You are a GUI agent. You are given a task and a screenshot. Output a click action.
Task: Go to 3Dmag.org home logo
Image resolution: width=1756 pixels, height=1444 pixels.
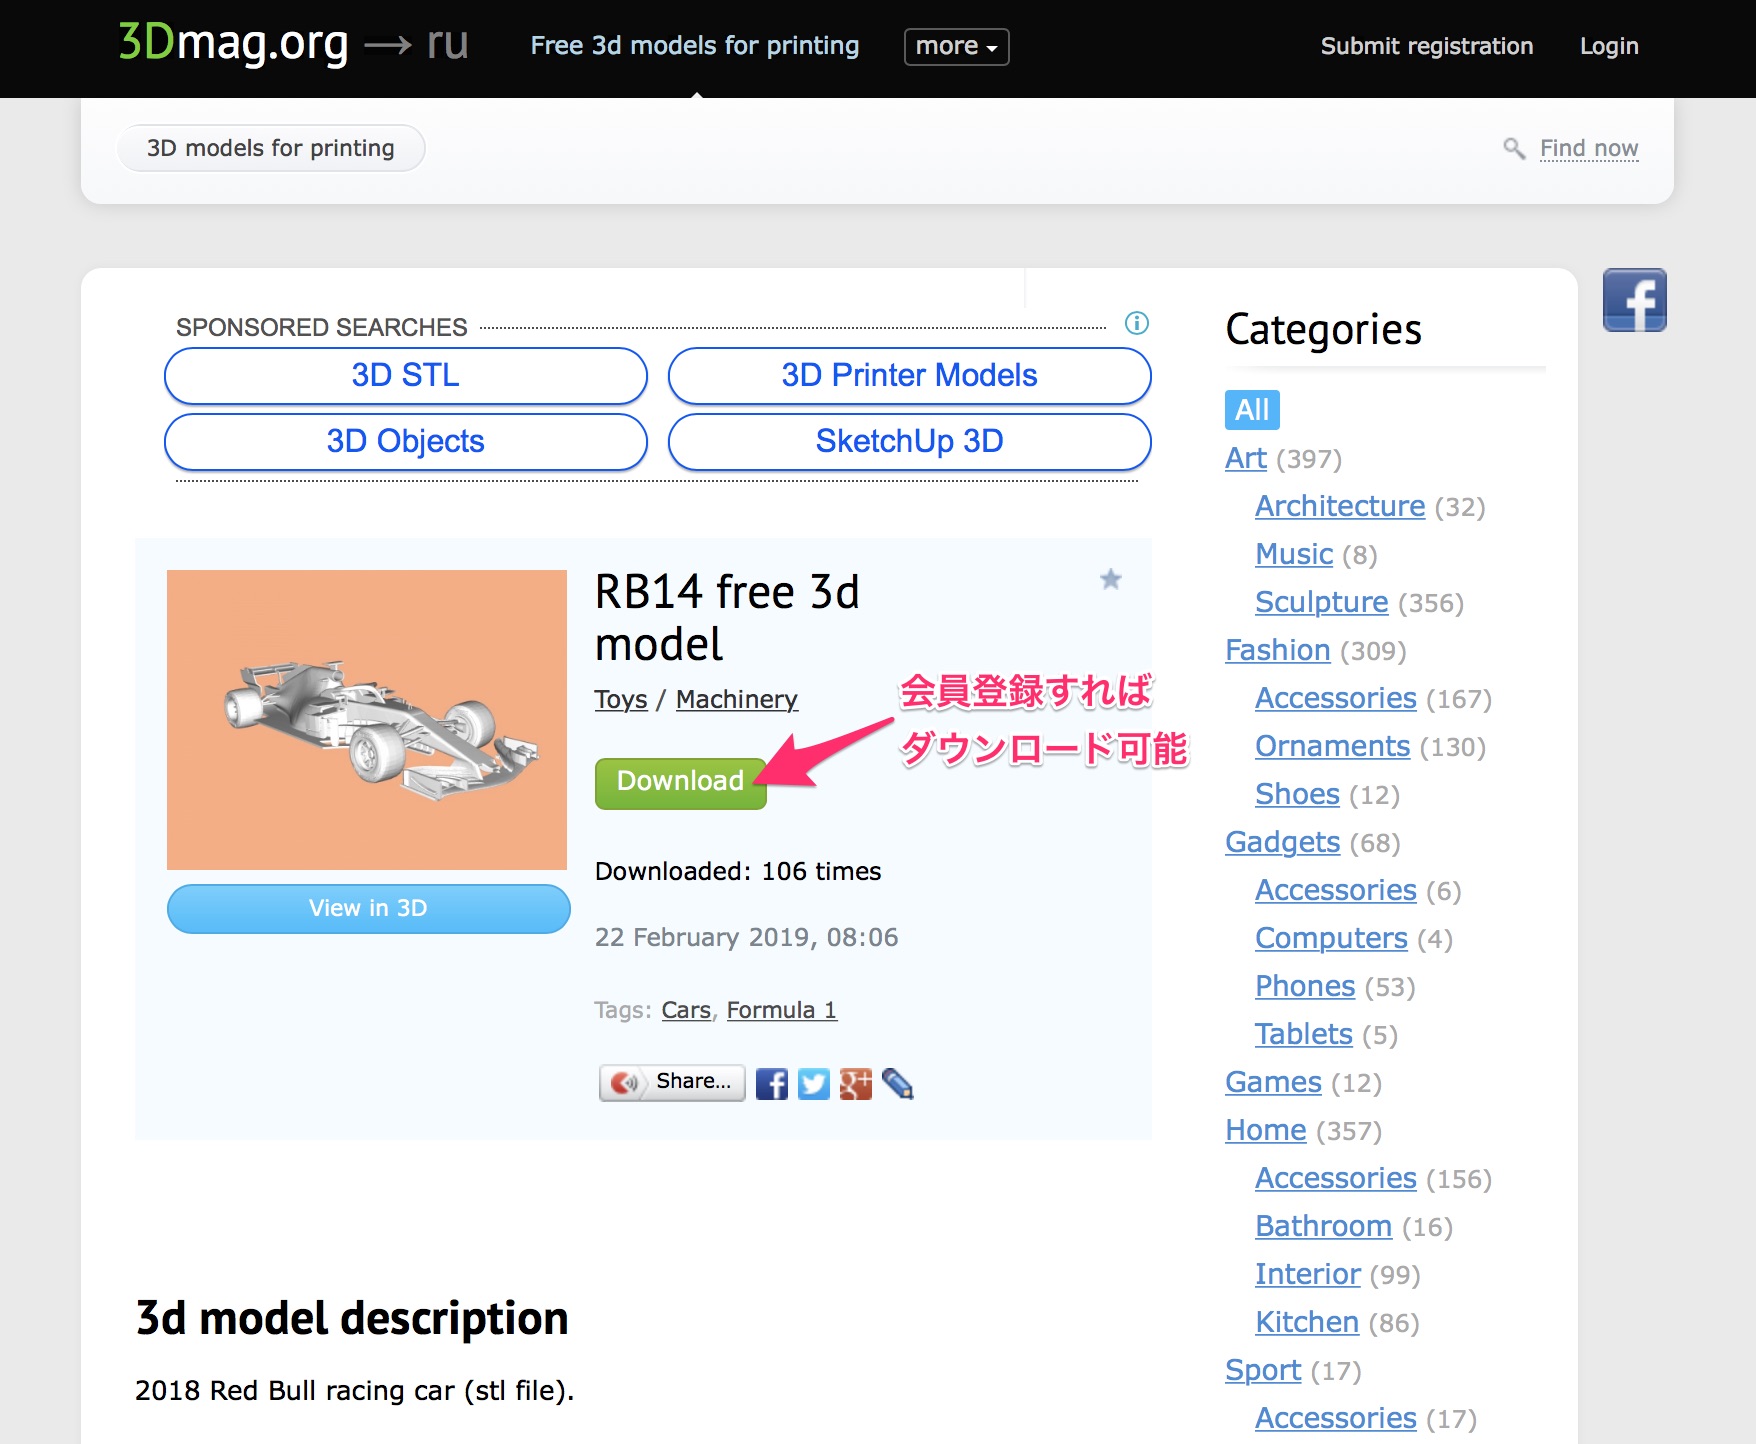233,43
